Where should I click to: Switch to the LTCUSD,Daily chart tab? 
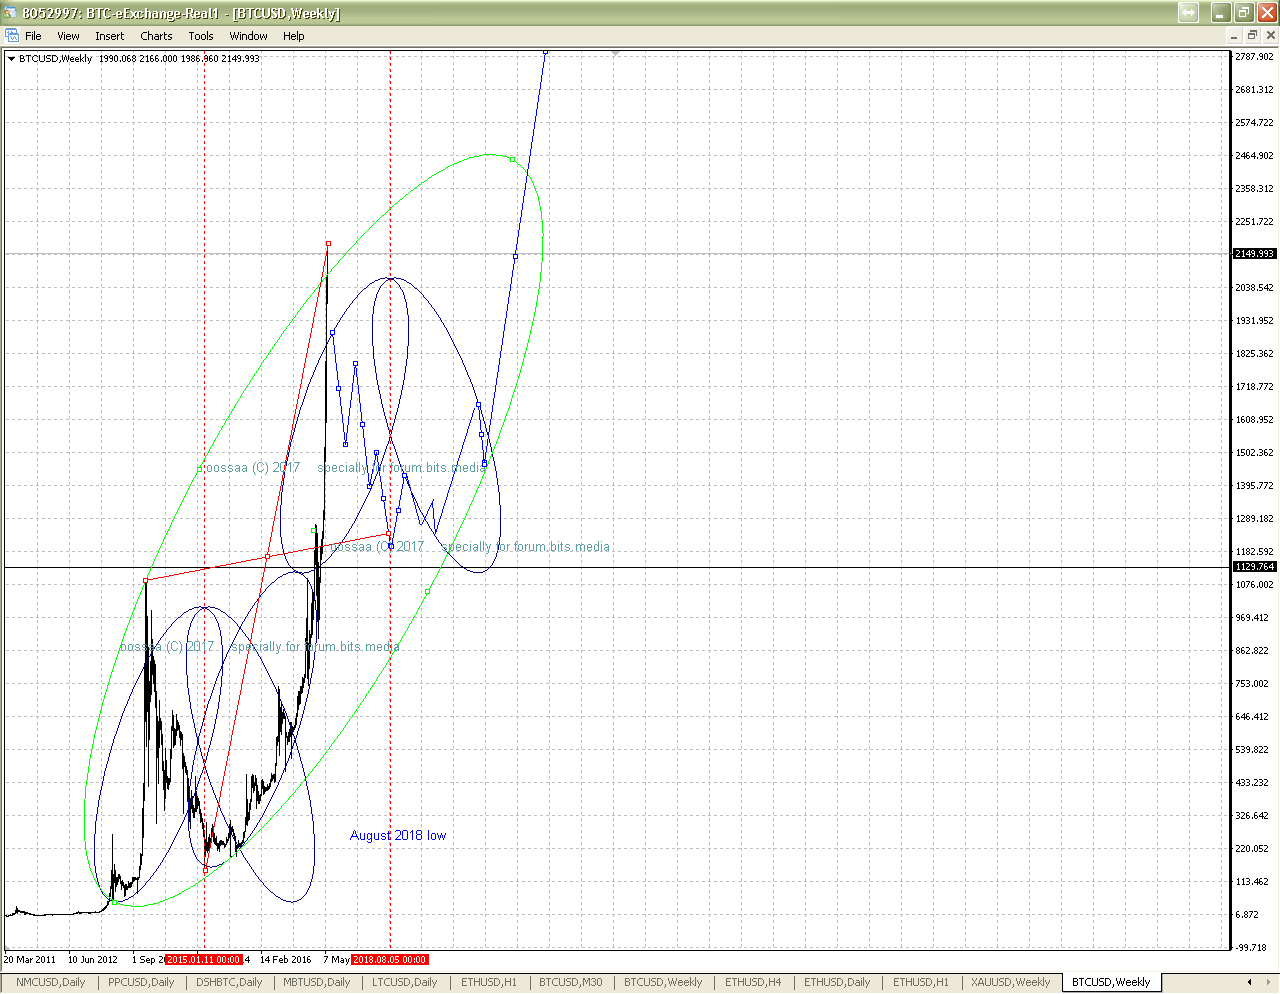pyautogui.click(x=405, y=982)
